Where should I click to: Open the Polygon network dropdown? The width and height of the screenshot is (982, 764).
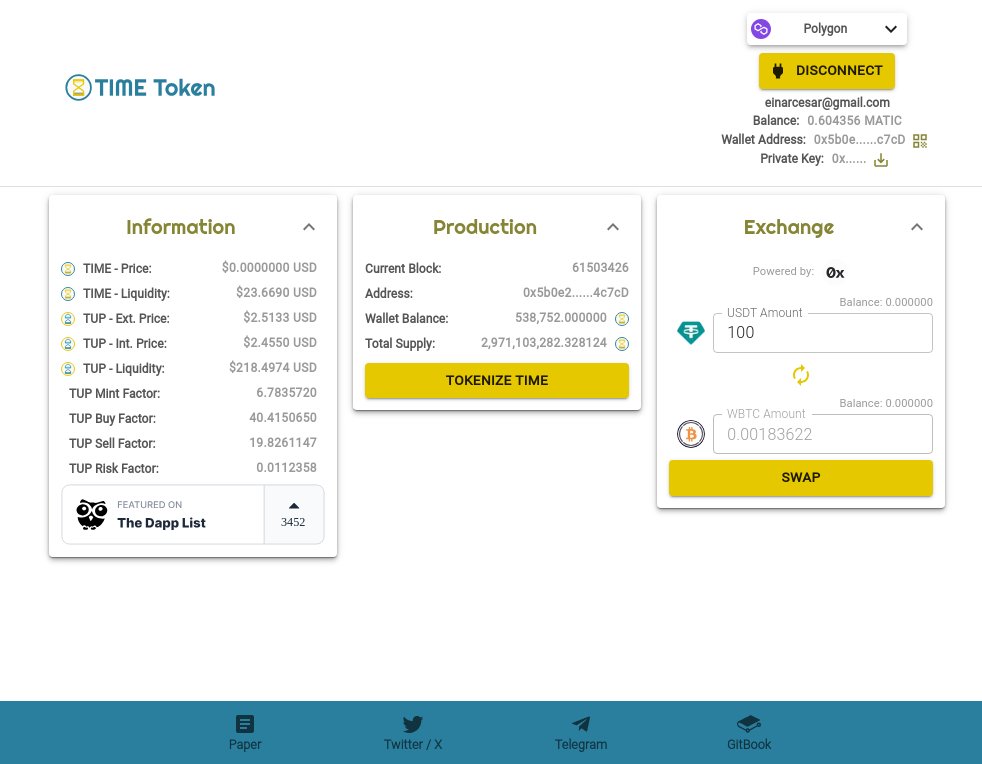[827, 29]
